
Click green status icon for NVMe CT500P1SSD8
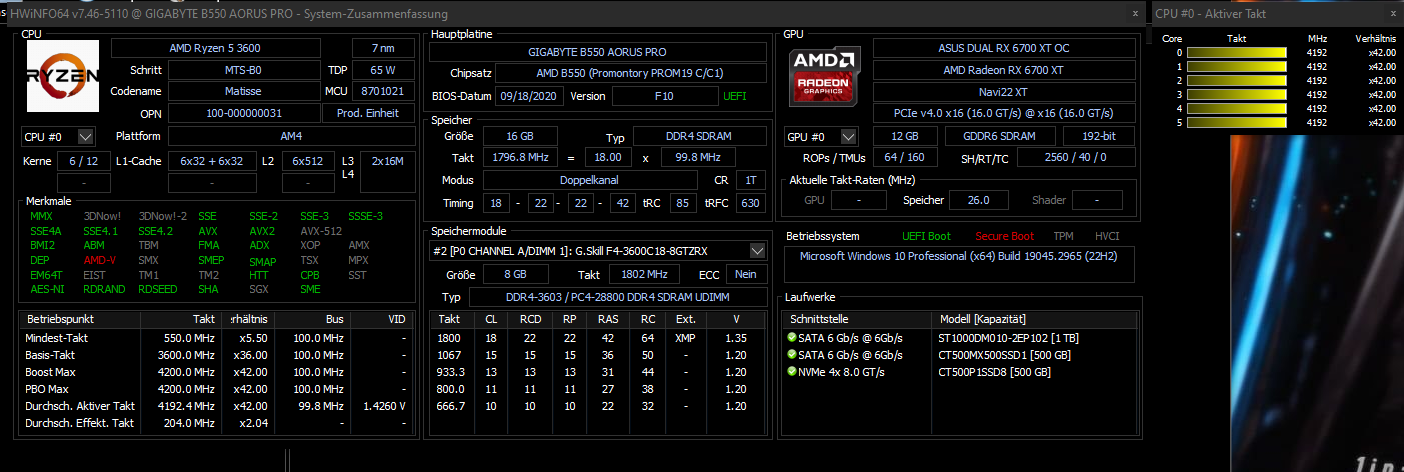point(792,371)
